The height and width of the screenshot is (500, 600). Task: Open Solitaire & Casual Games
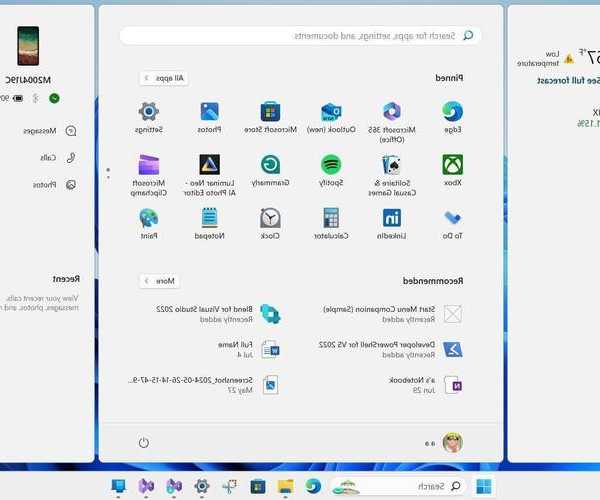[x=392, y=175]
